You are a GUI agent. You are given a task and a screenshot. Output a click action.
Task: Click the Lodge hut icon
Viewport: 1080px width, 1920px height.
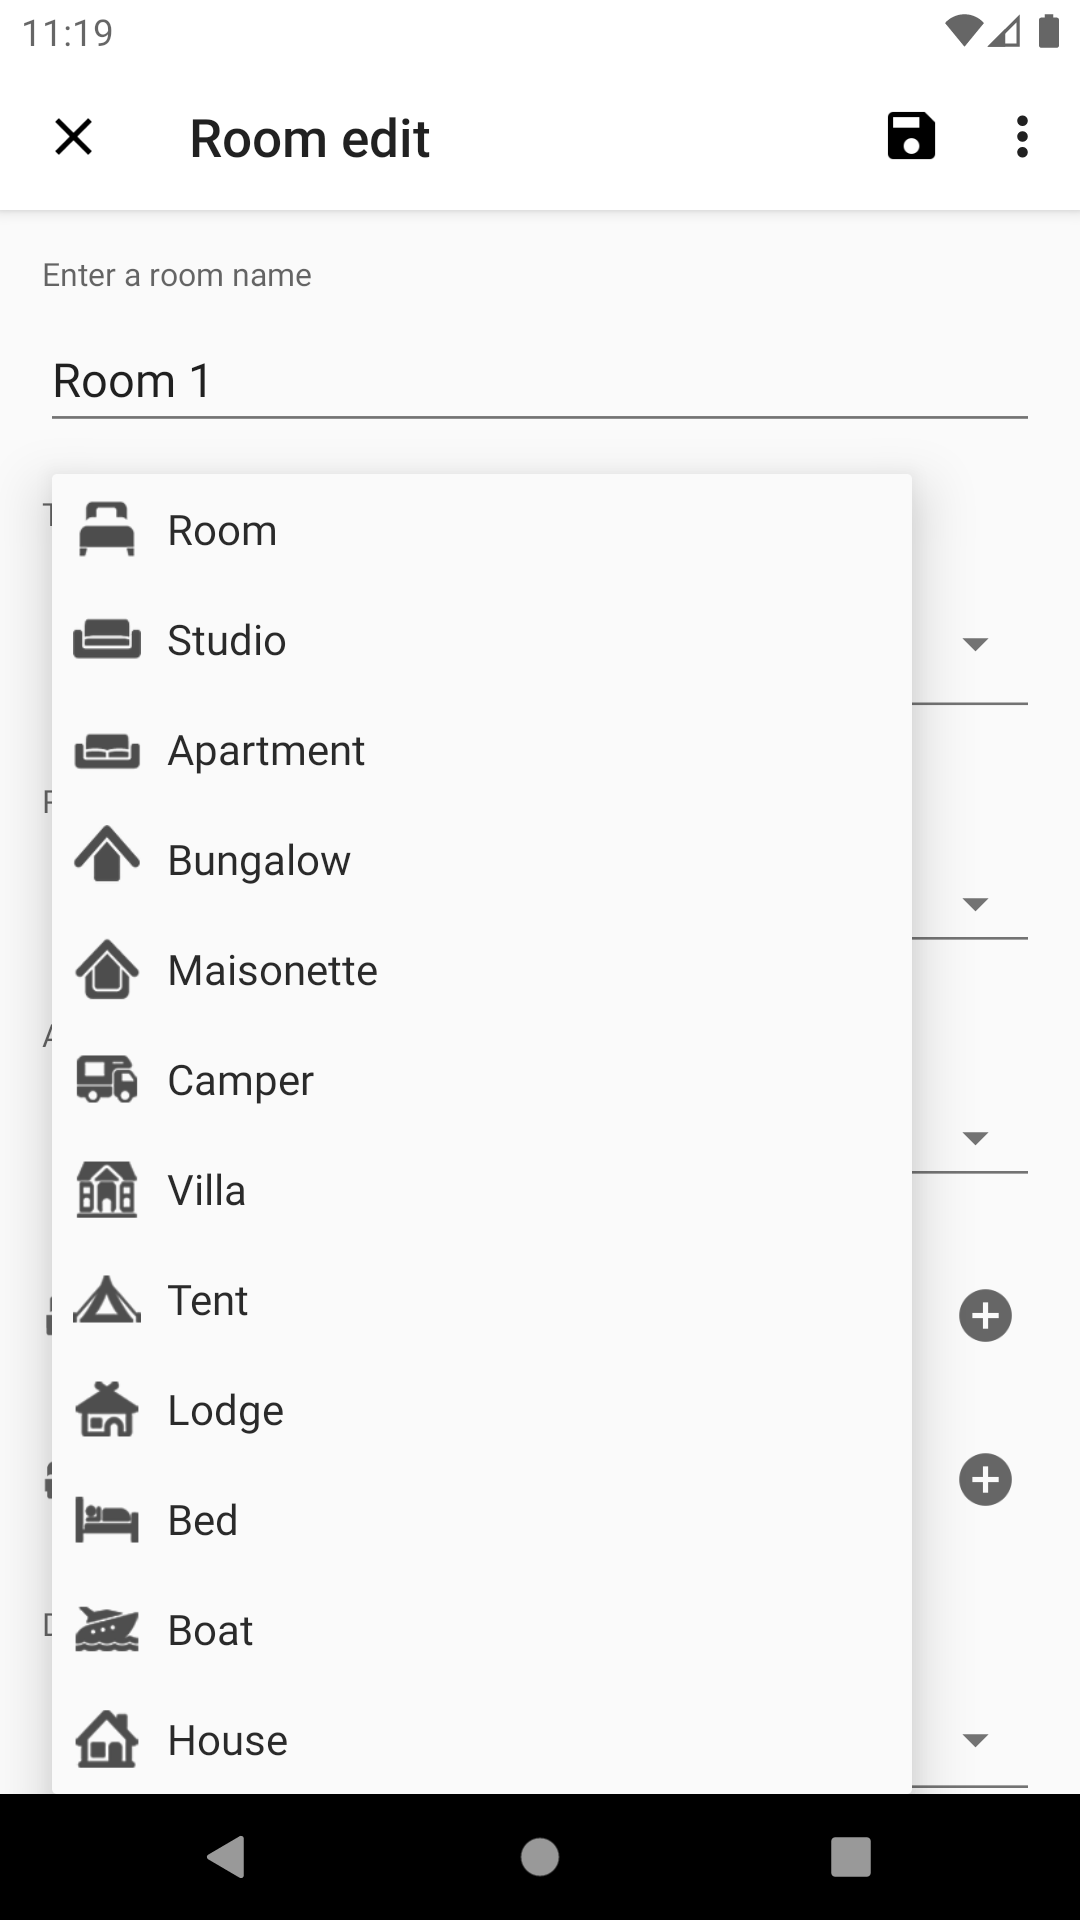point(107,1410)
